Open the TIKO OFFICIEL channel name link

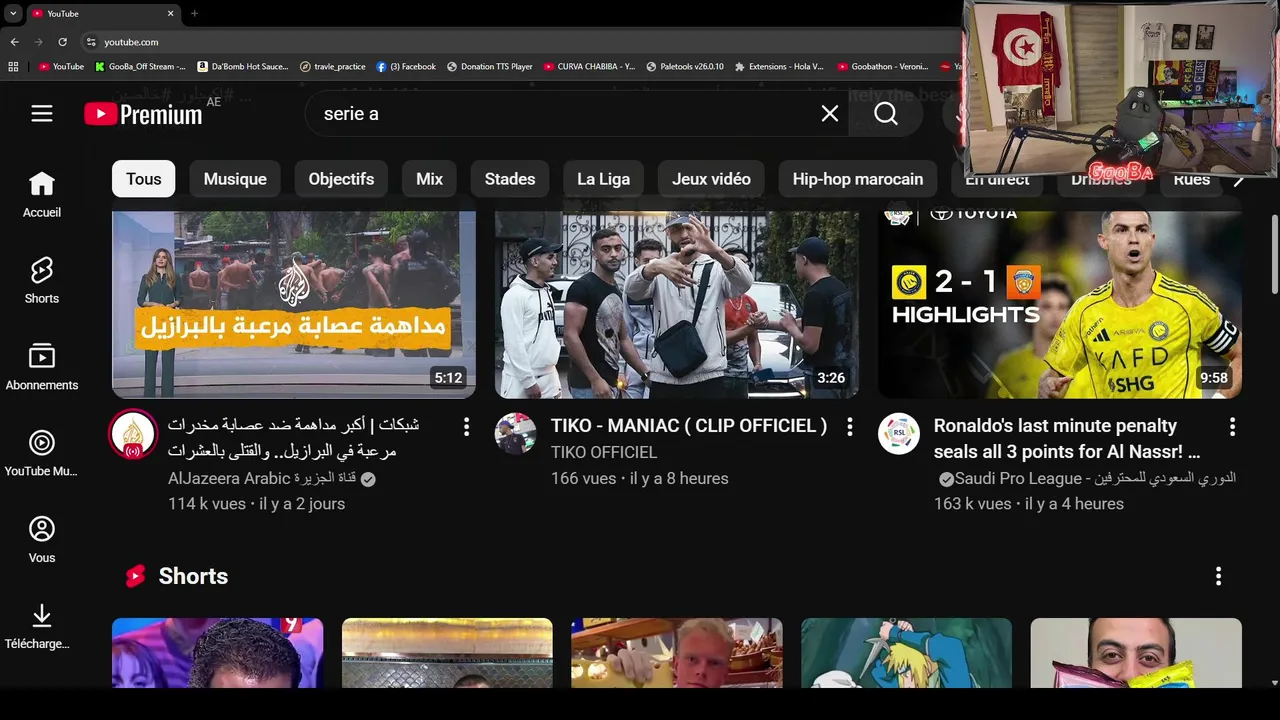click(604, 453)
